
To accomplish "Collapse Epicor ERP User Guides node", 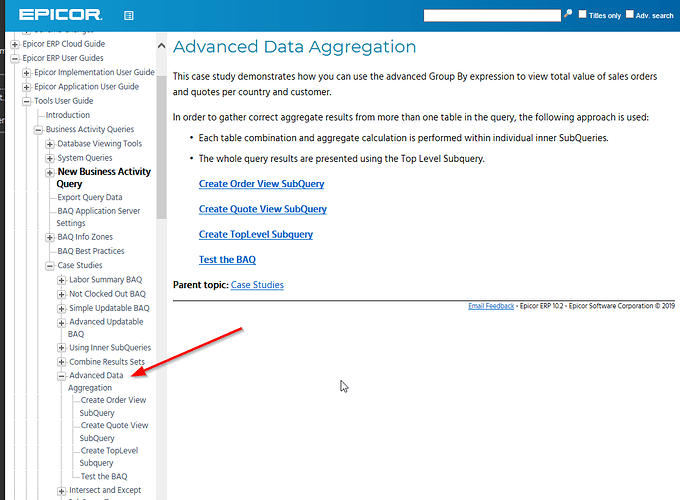I will pyautogui.click(x=15, y=59).
